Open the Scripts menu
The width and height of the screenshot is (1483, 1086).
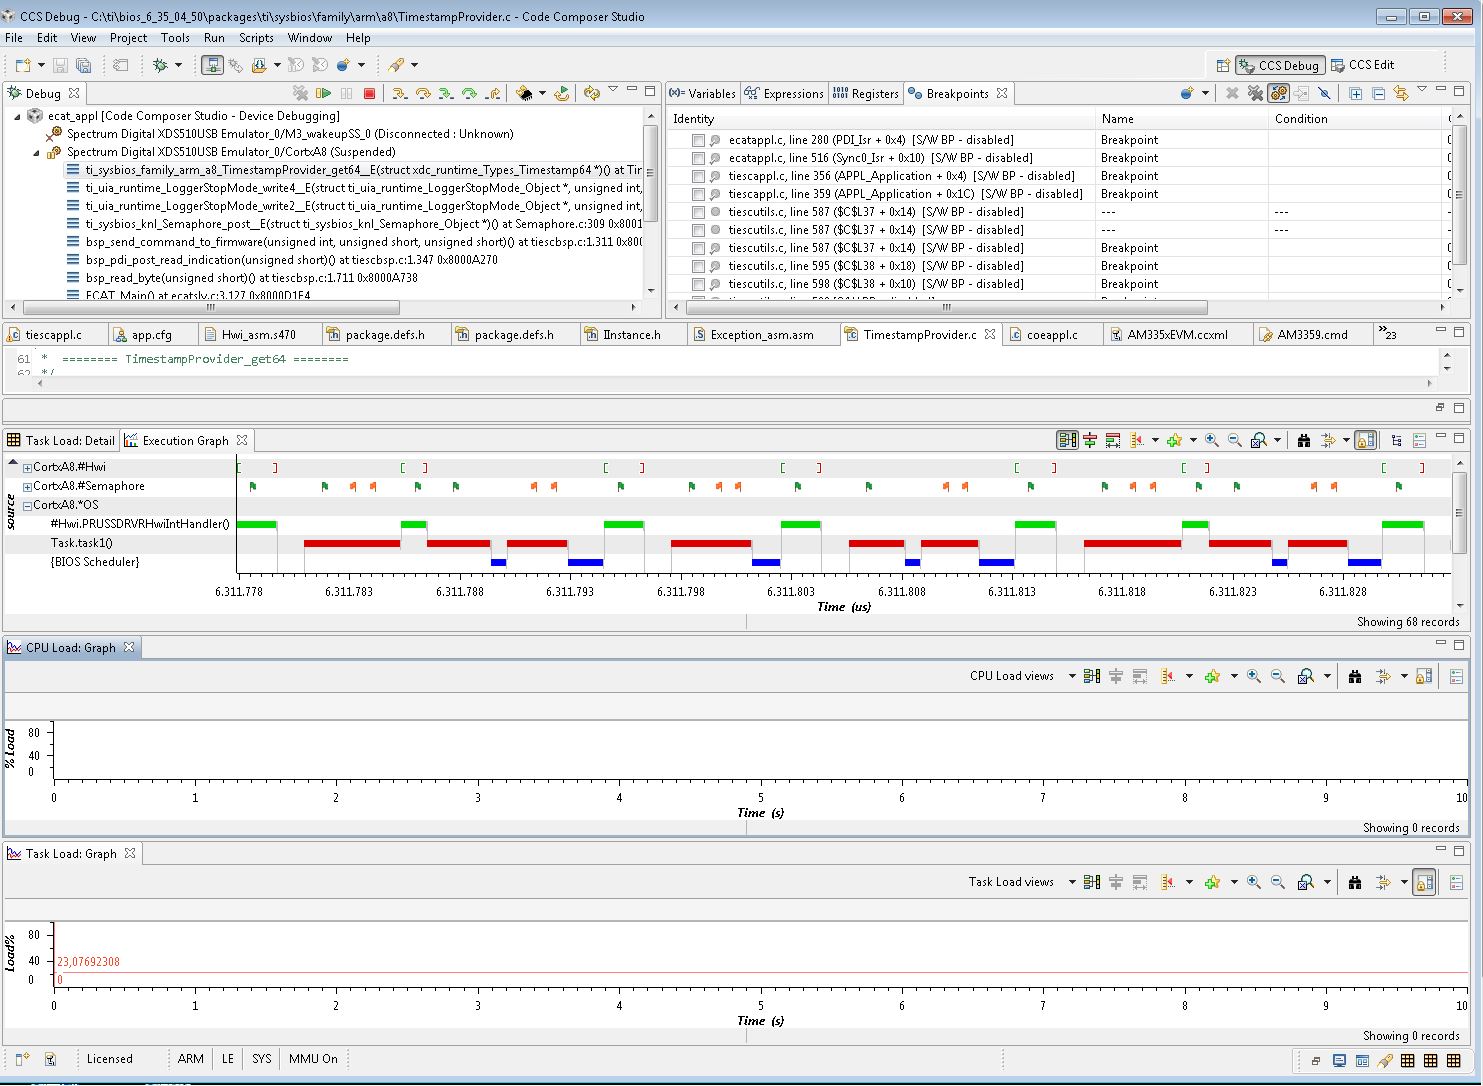click(256, 38)
